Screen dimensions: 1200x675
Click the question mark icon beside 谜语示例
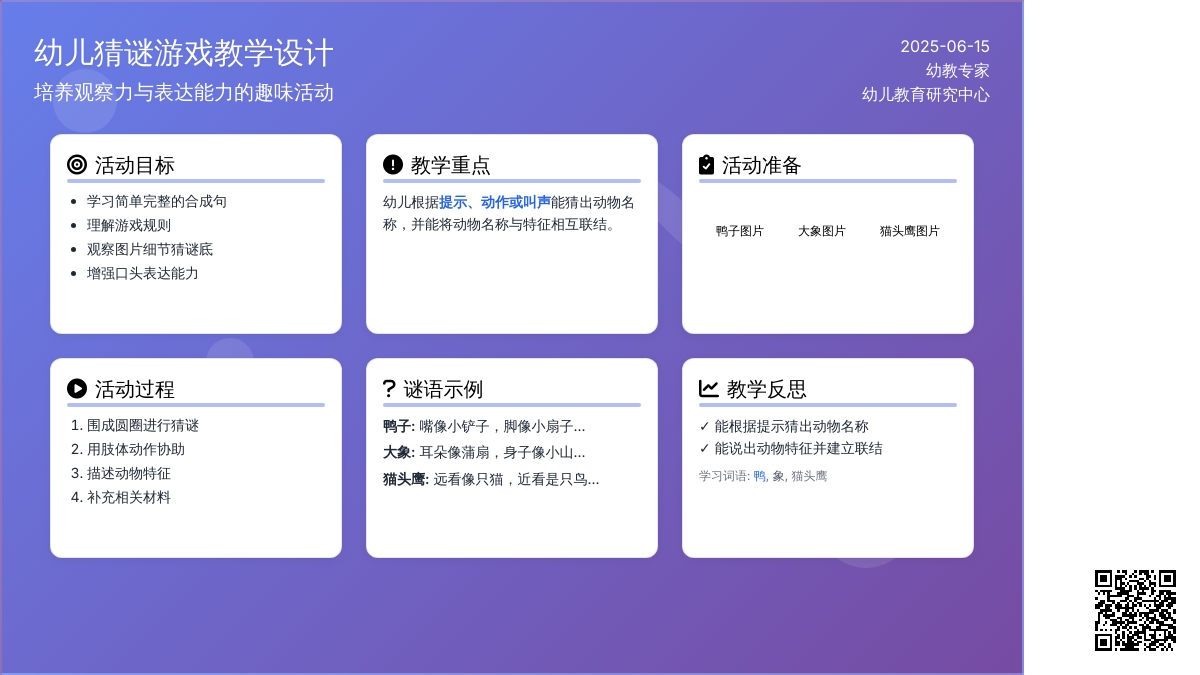(x=389, y=389)
